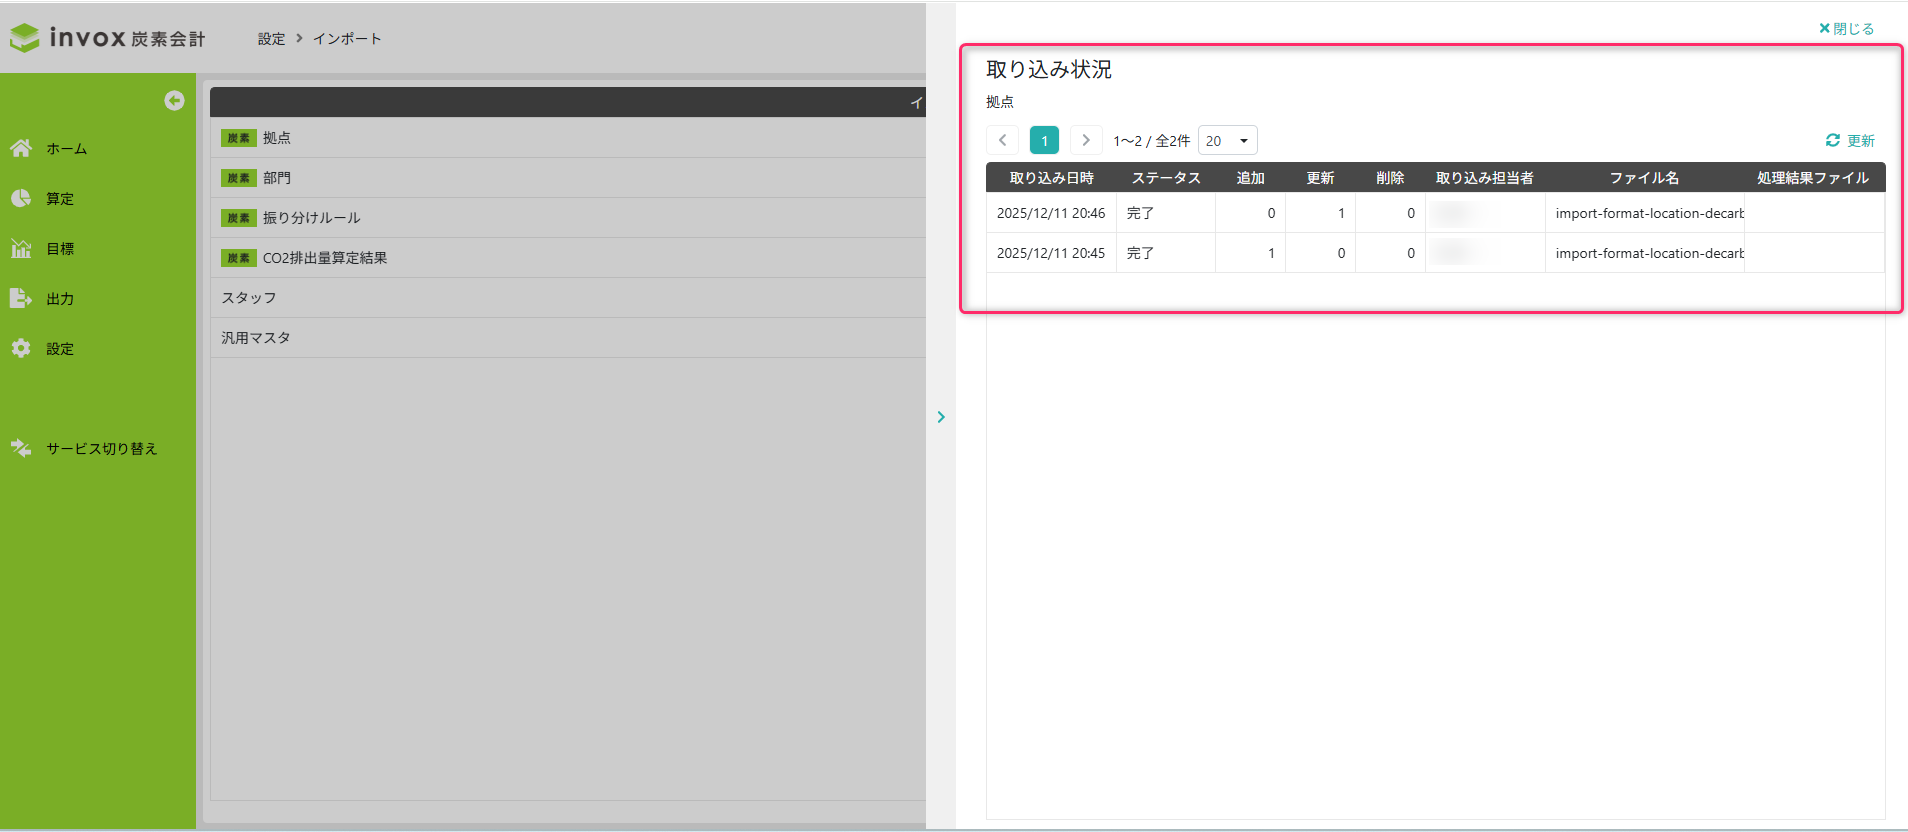Open the 算定 pie chart icon
The width and height of the screenshot is (1908, 832).
coord(21,198)
